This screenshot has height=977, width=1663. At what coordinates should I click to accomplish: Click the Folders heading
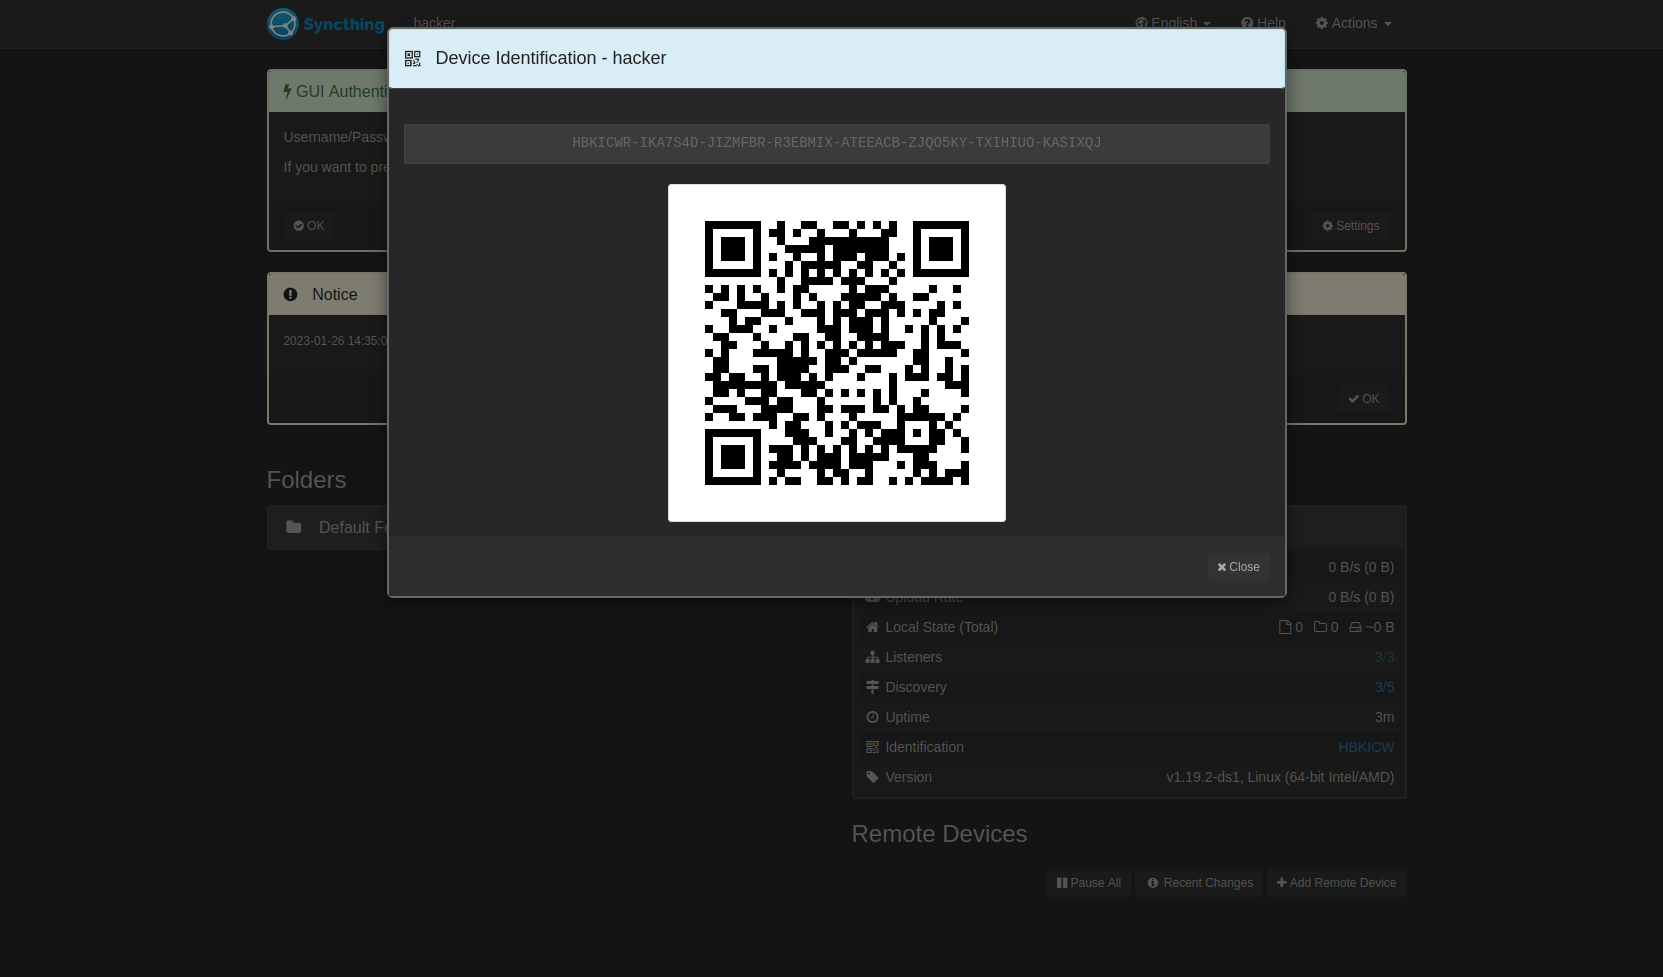tap(307, 480)
